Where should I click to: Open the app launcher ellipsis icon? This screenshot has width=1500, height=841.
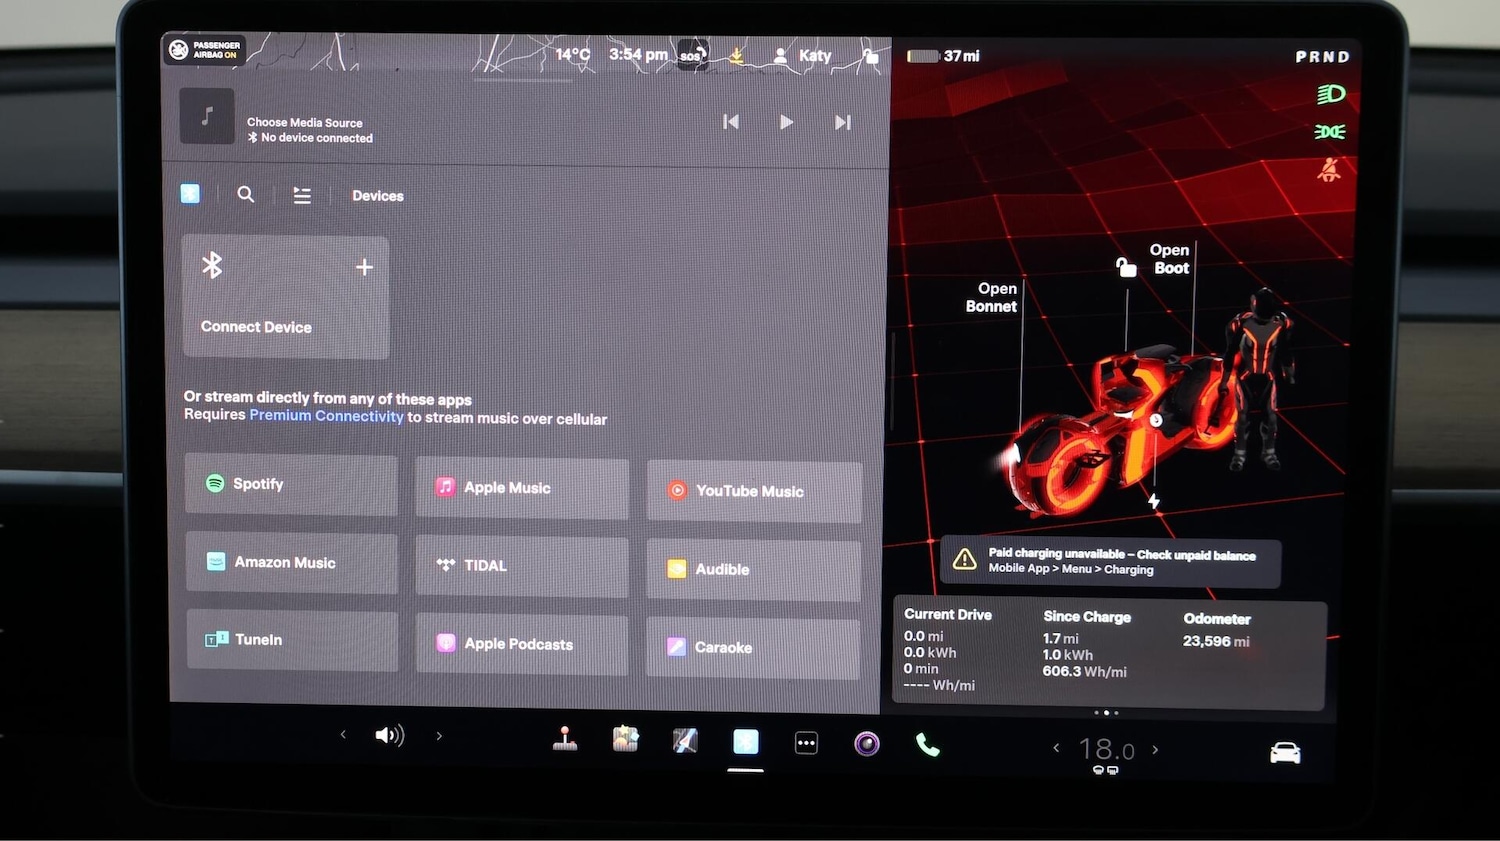point(806,742)
